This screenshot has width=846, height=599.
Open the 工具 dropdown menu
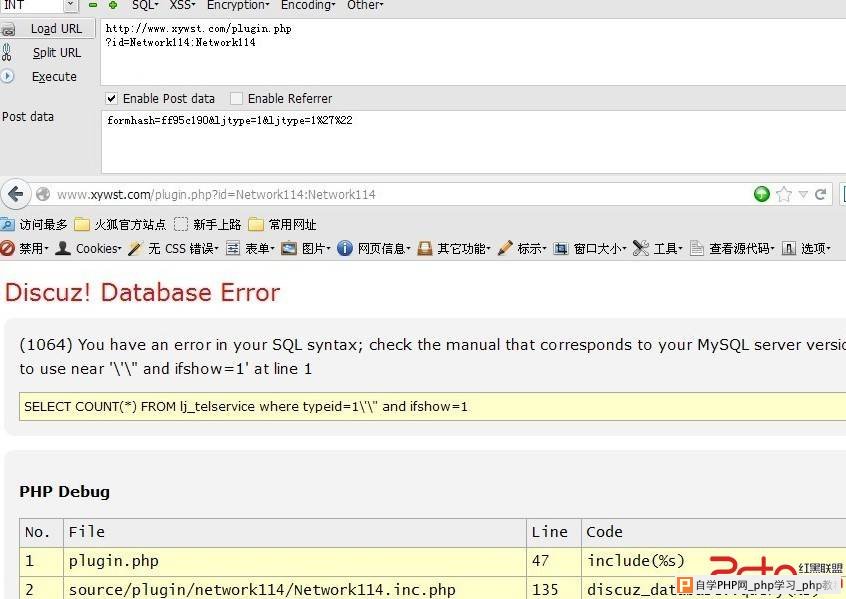(x=668, y=248)
